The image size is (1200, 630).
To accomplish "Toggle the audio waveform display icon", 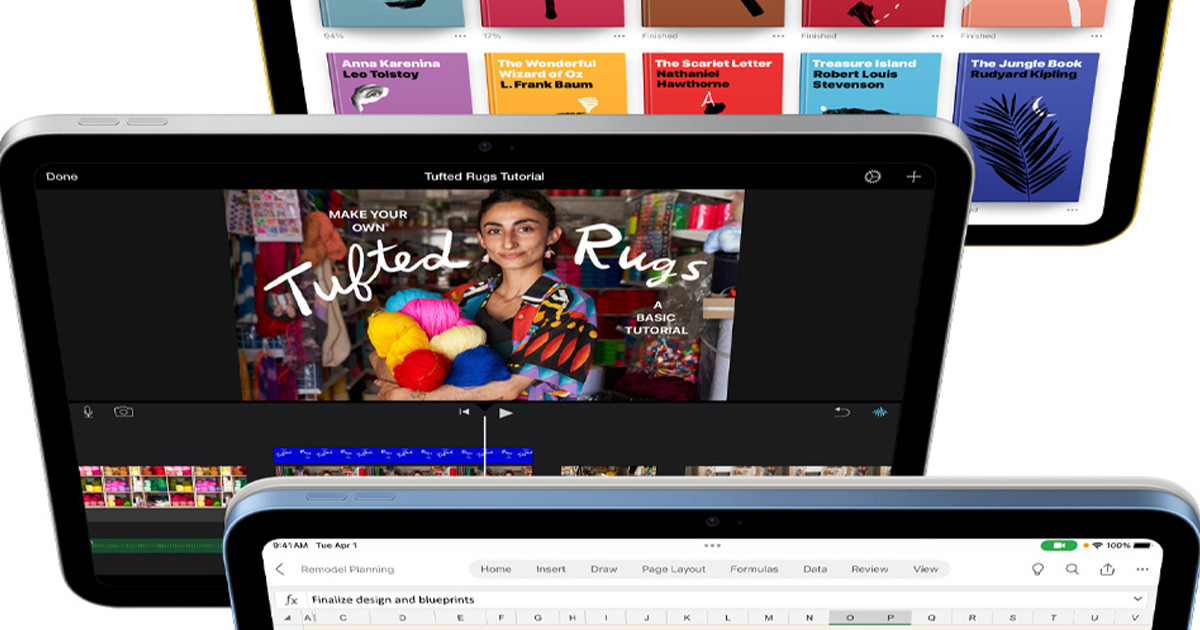I will coord(880,412).
